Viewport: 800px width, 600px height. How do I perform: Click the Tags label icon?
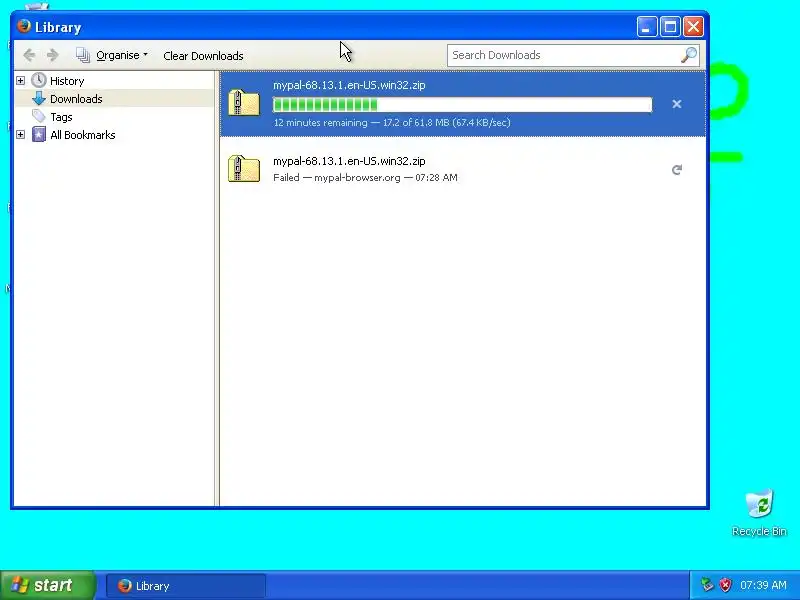pos(39,116)
